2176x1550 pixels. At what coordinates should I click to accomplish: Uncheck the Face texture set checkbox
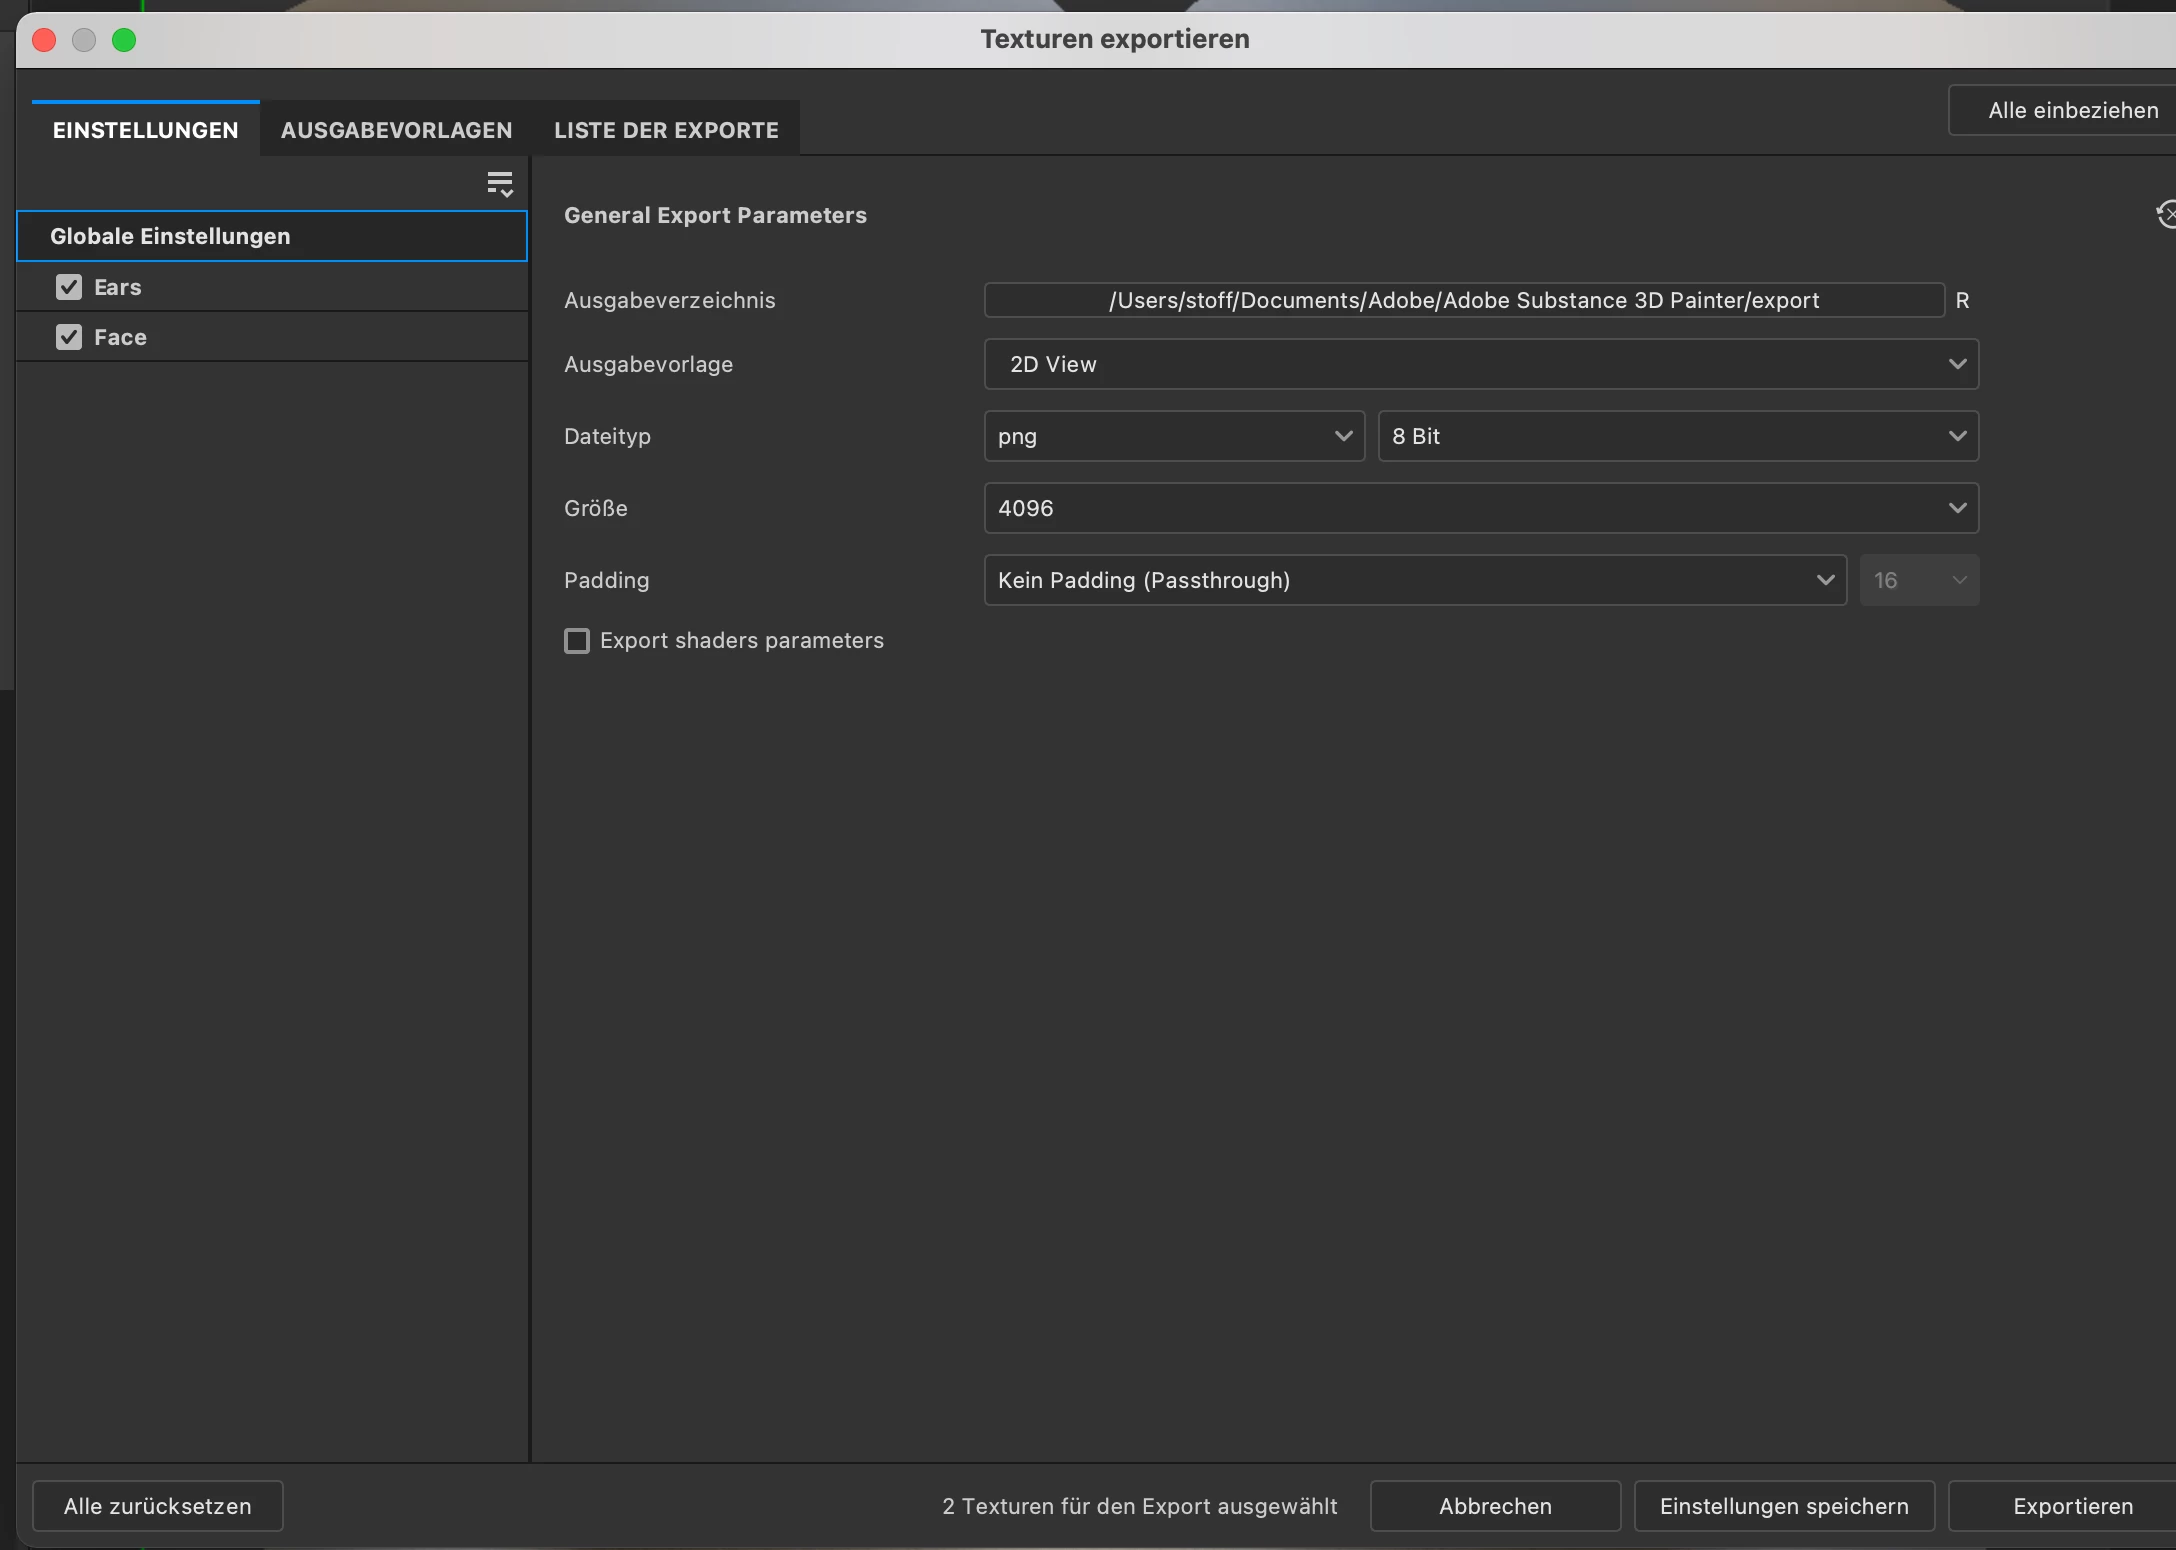click(69, 337)
